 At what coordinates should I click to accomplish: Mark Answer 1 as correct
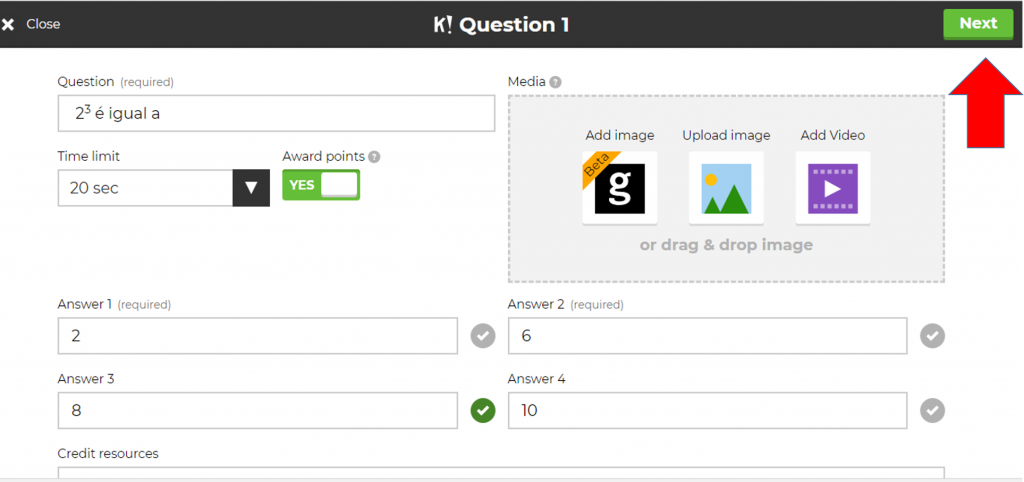[483, 336]
